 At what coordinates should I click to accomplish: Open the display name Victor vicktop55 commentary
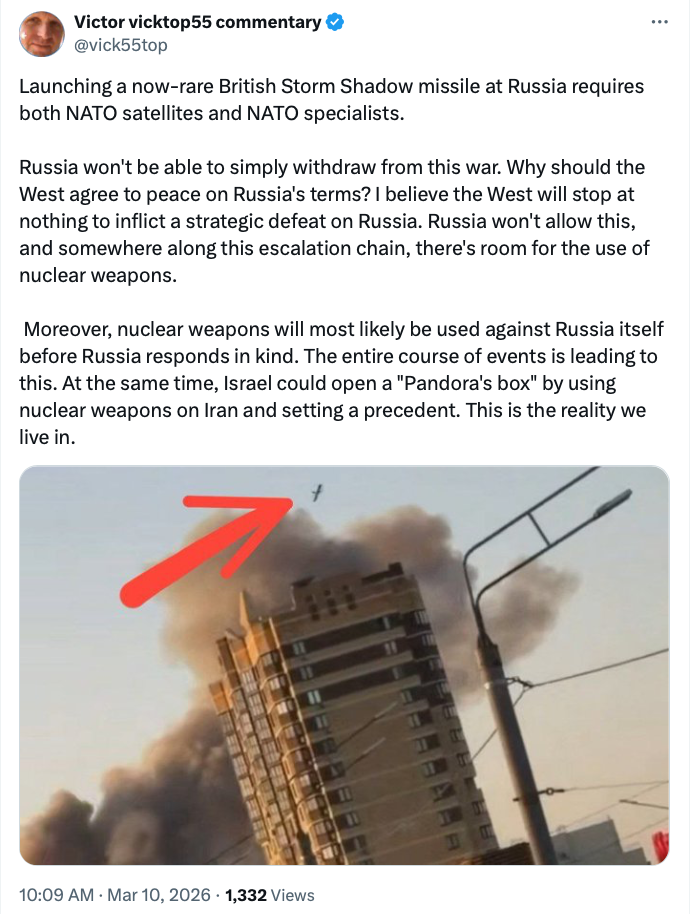[198, 22]
